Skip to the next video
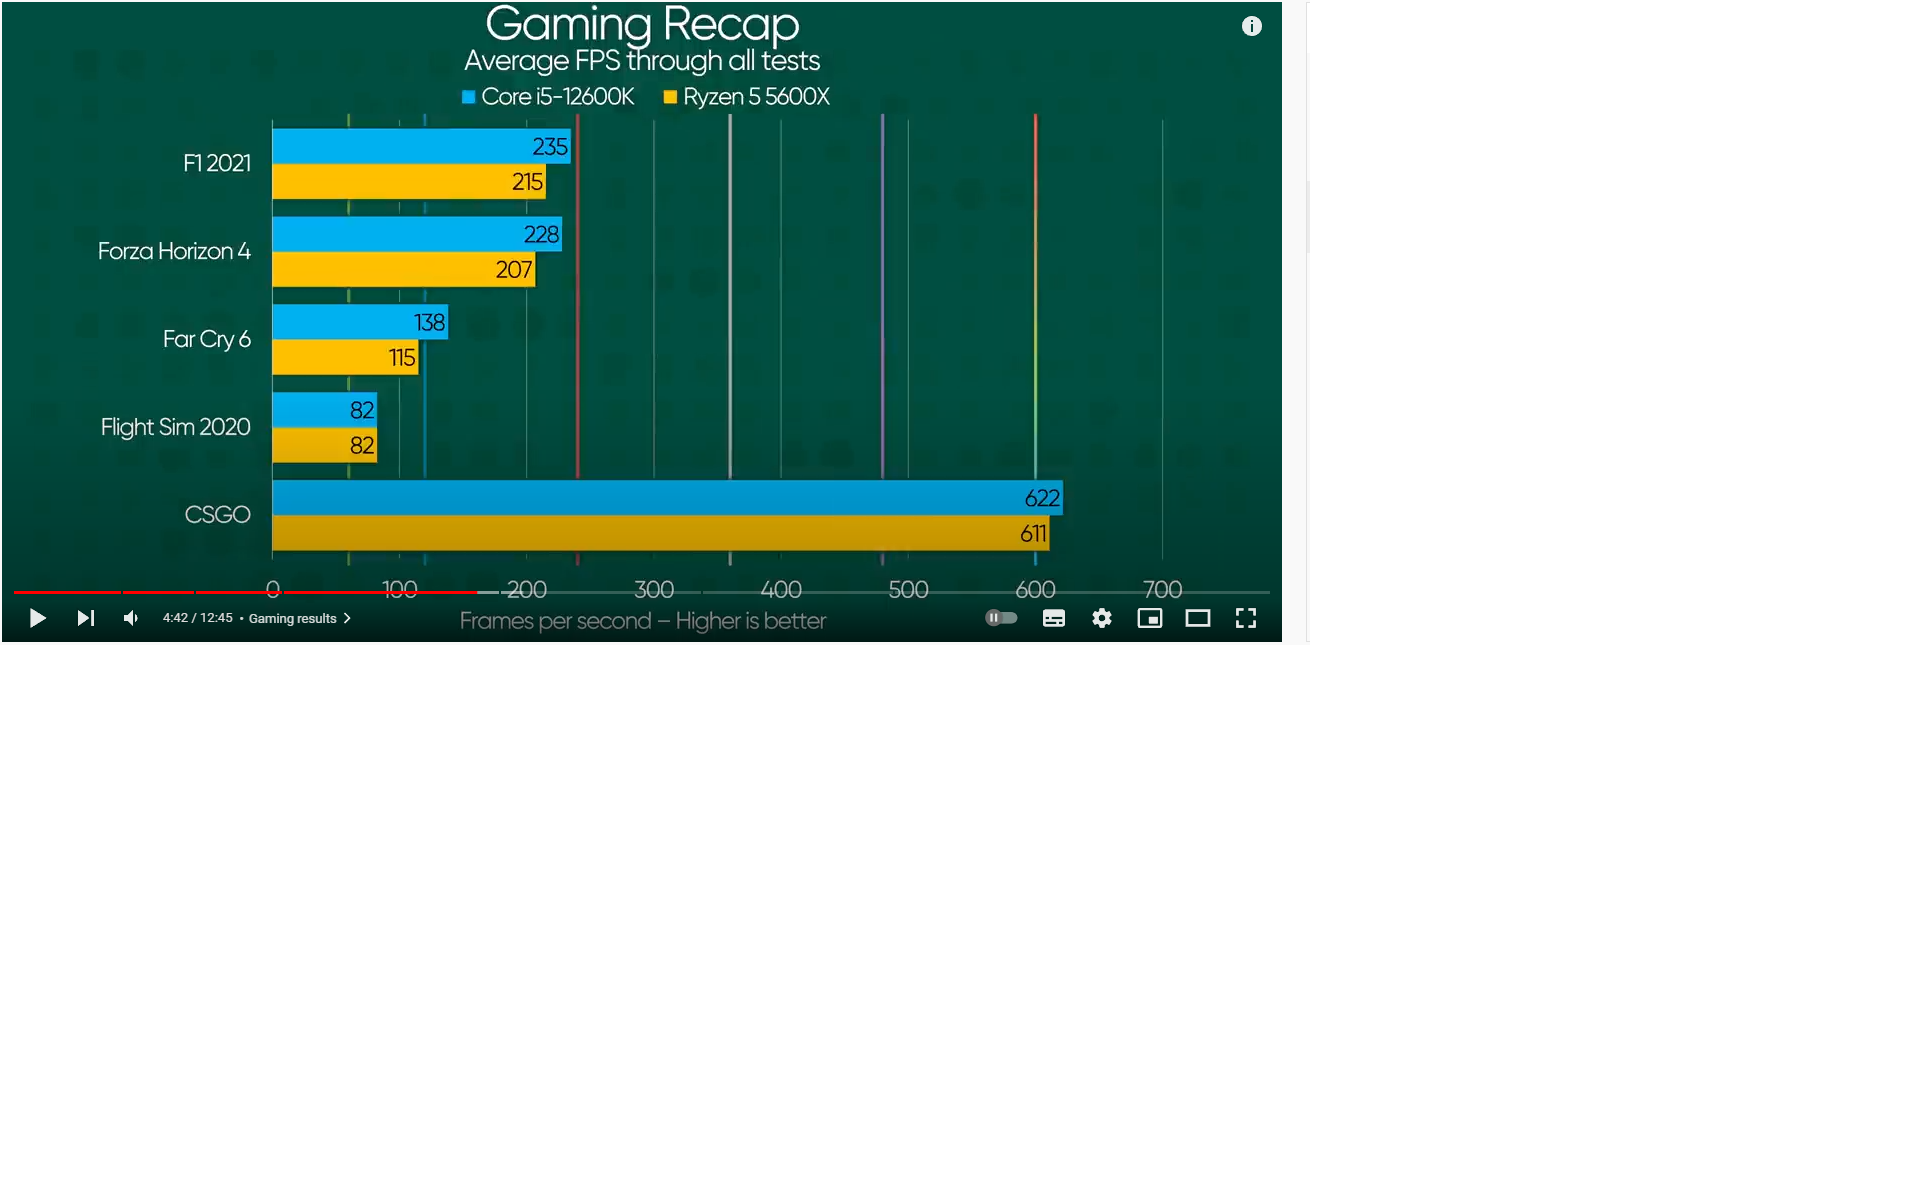This screenshot has height=1200, width=1920. point(86,618)
